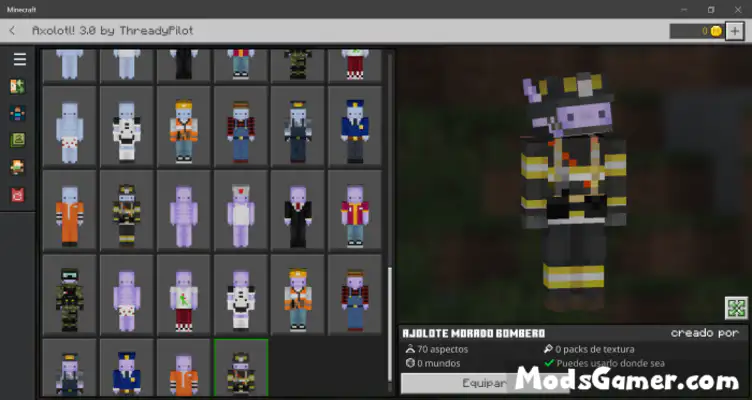Maximize the Minecraft window
This screenshot has height=400, width=752.
click(711, 10)
